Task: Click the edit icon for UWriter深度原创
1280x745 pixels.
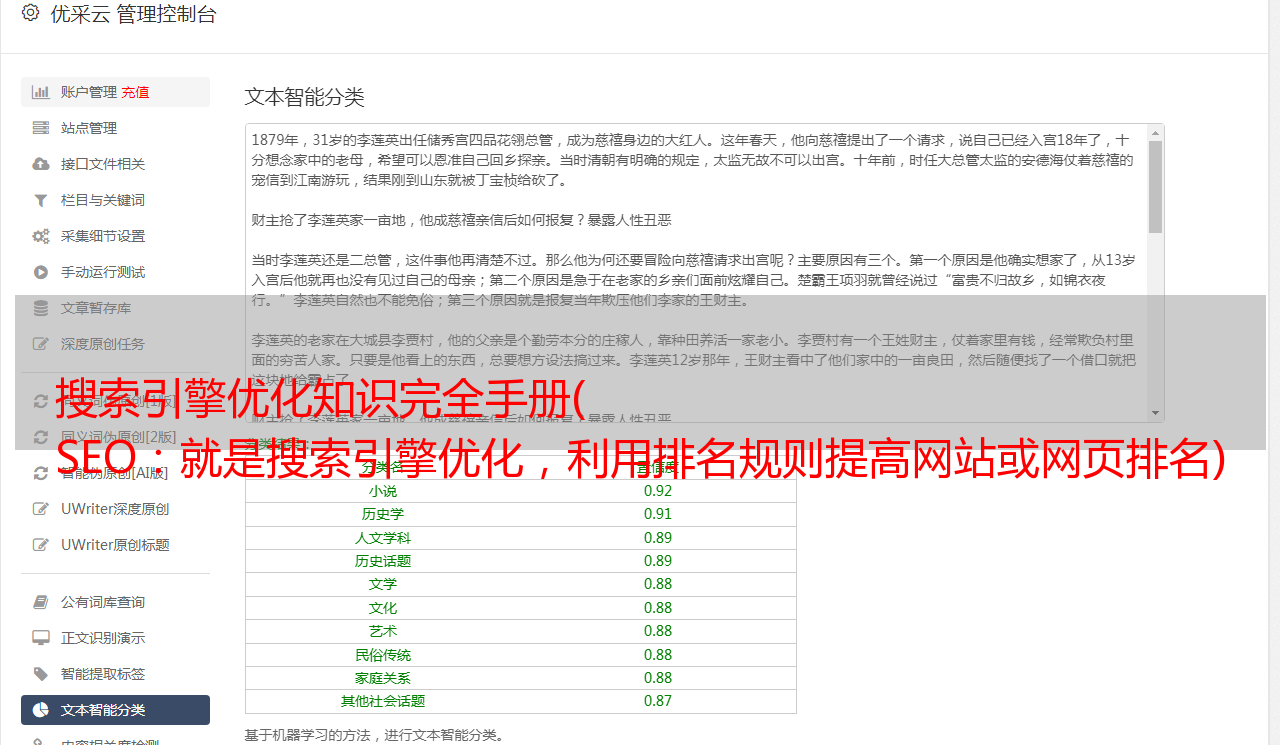Action: pyautogui.click(x=41, y=509)
